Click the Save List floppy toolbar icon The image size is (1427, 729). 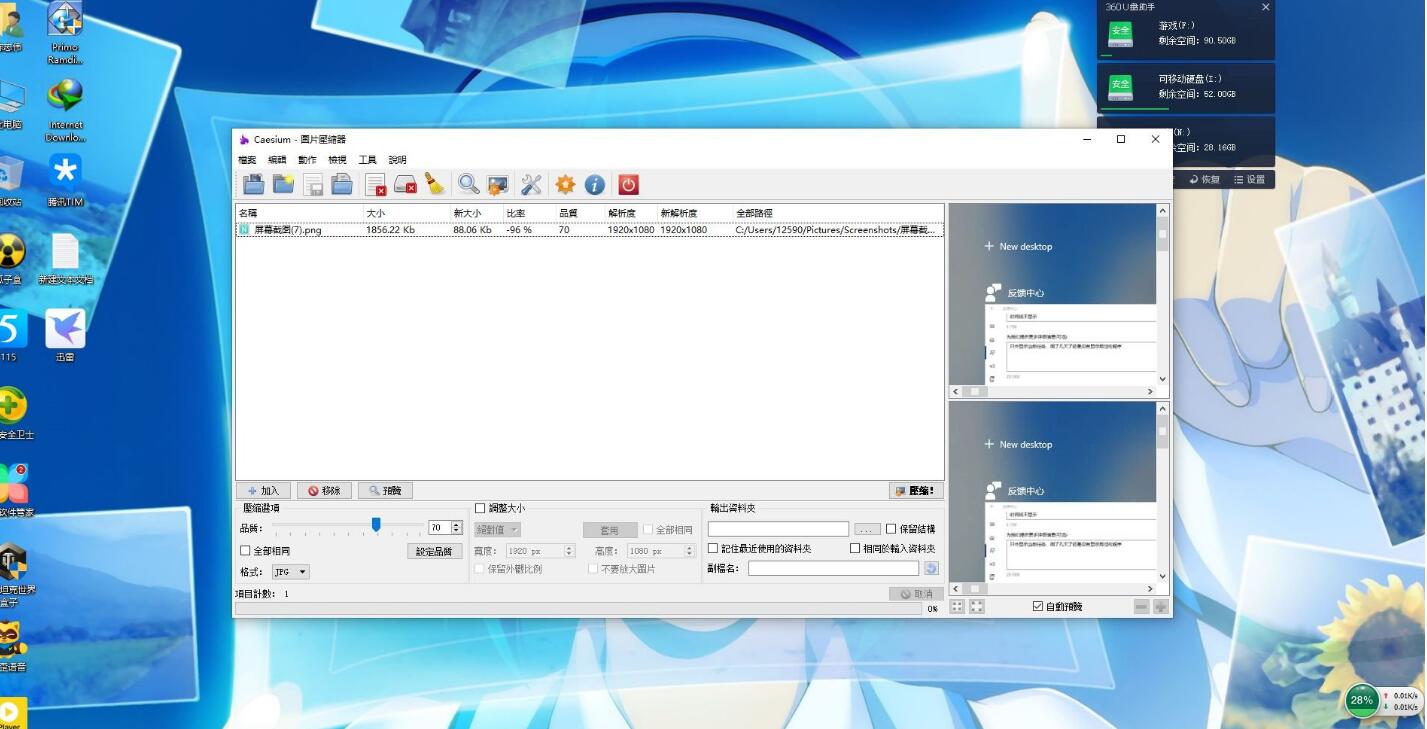(x=313, y=184)
